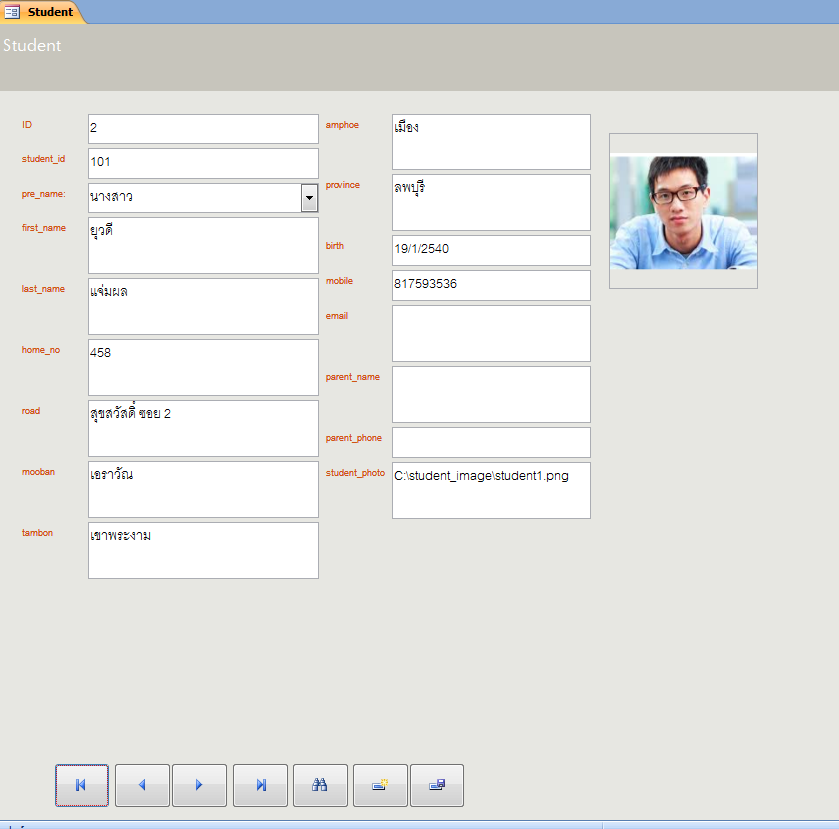Image resolution: width=839 pixels, height=829 pixels.
Task: Click the ID label
Action: 27,125
